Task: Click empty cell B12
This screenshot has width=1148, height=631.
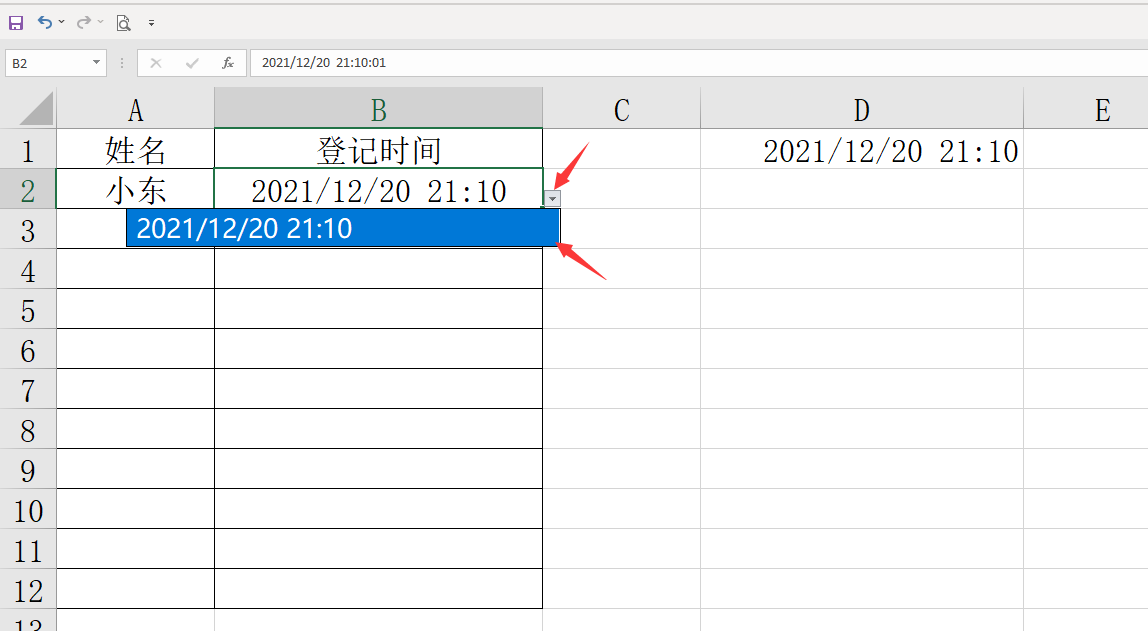Action: coord(379,589)
